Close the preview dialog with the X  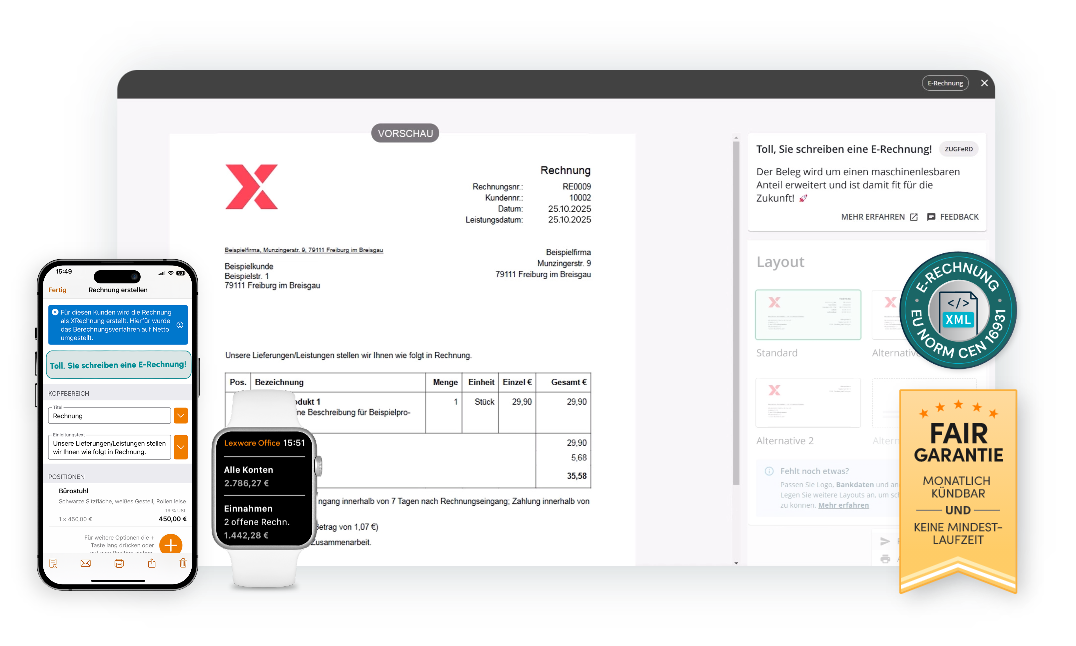(x=984, y=83)
